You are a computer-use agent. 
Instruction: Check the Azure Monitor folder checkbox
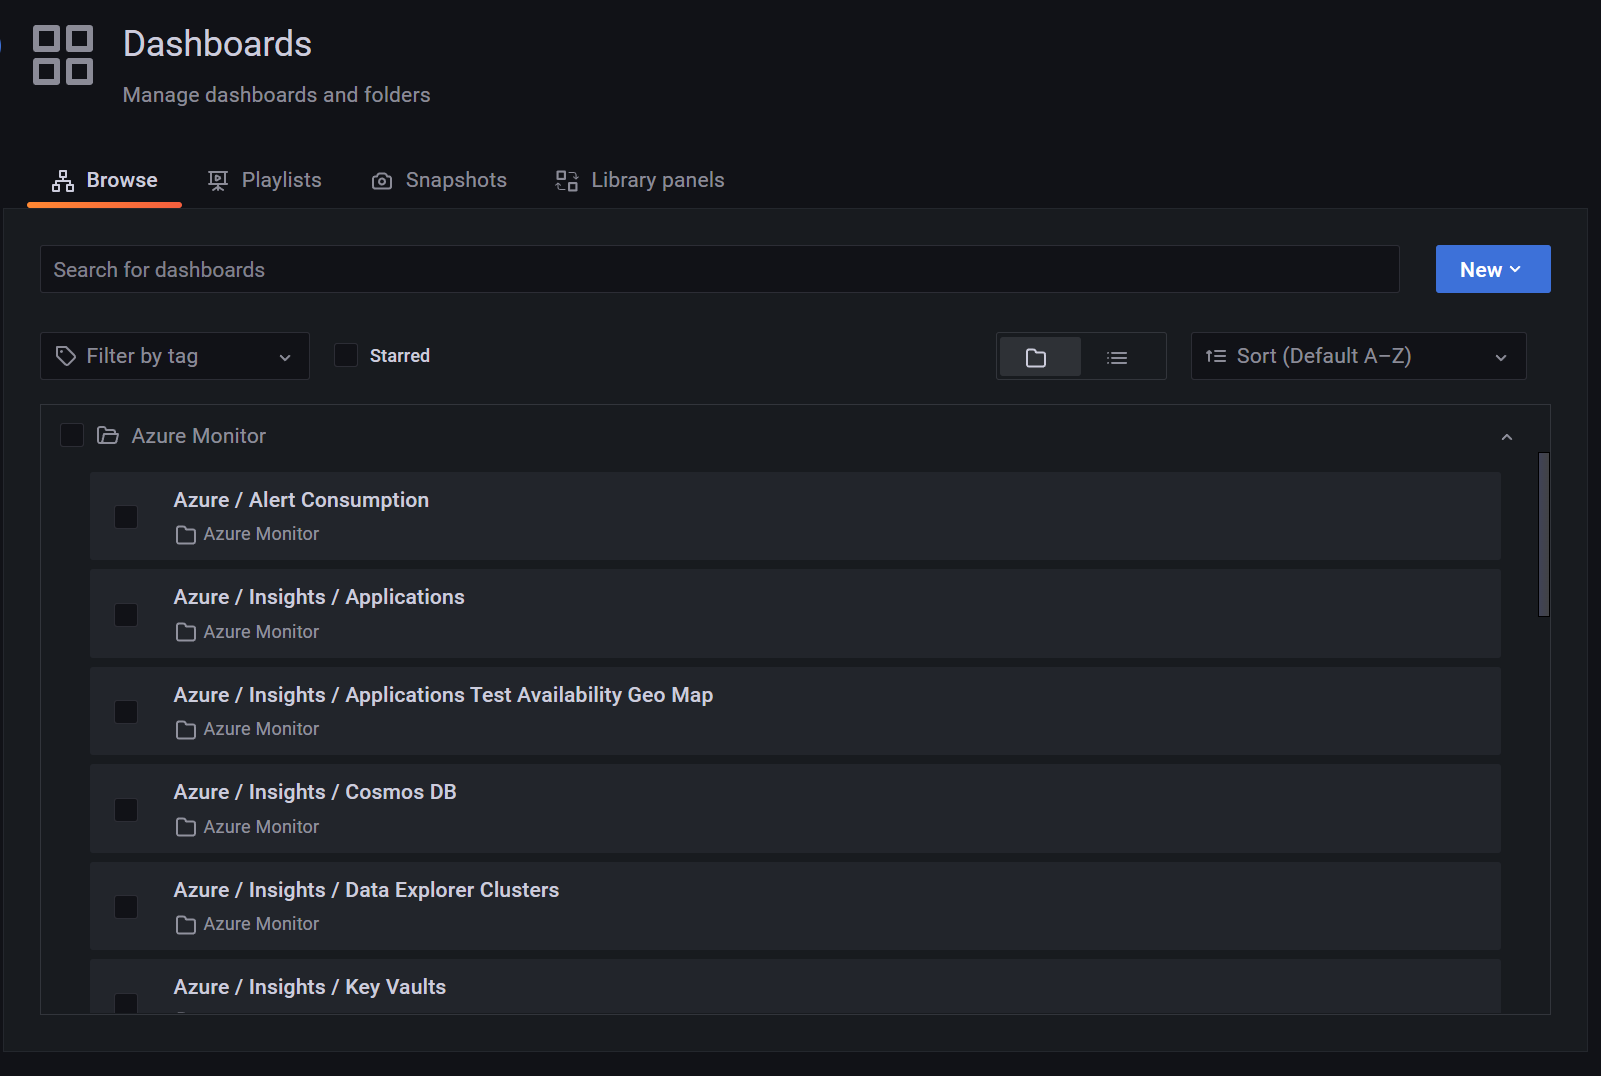[x=72, y=435]
